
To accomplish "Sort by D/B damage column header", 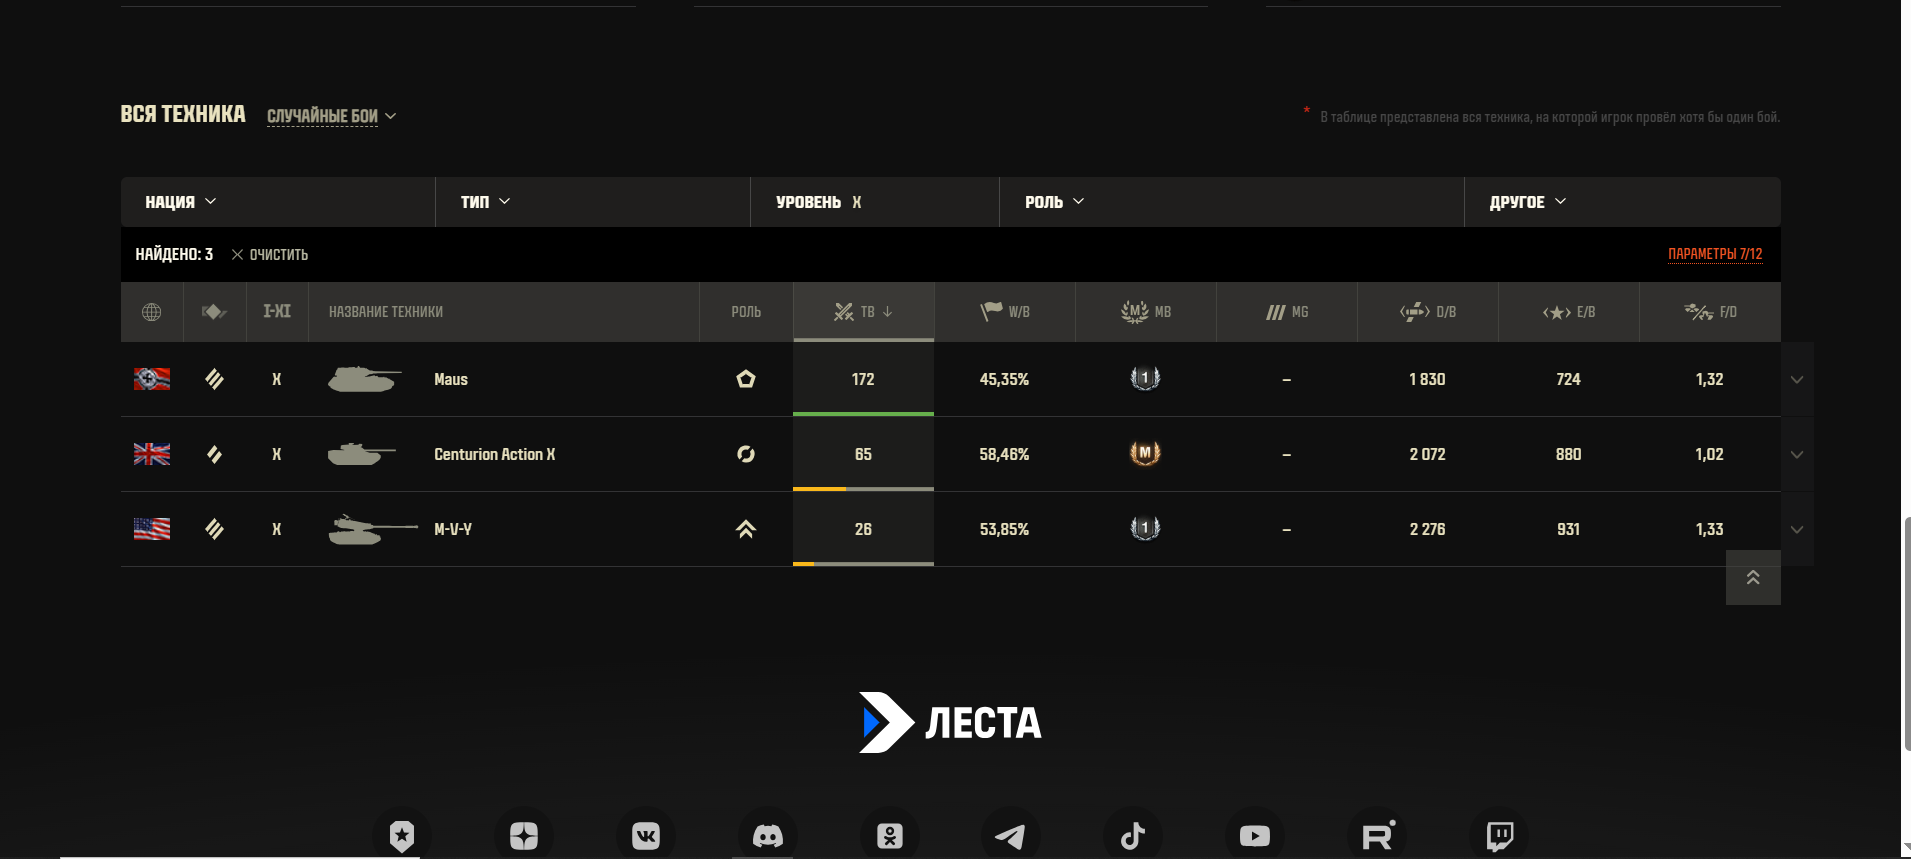I will click(x=1428, y=312).
